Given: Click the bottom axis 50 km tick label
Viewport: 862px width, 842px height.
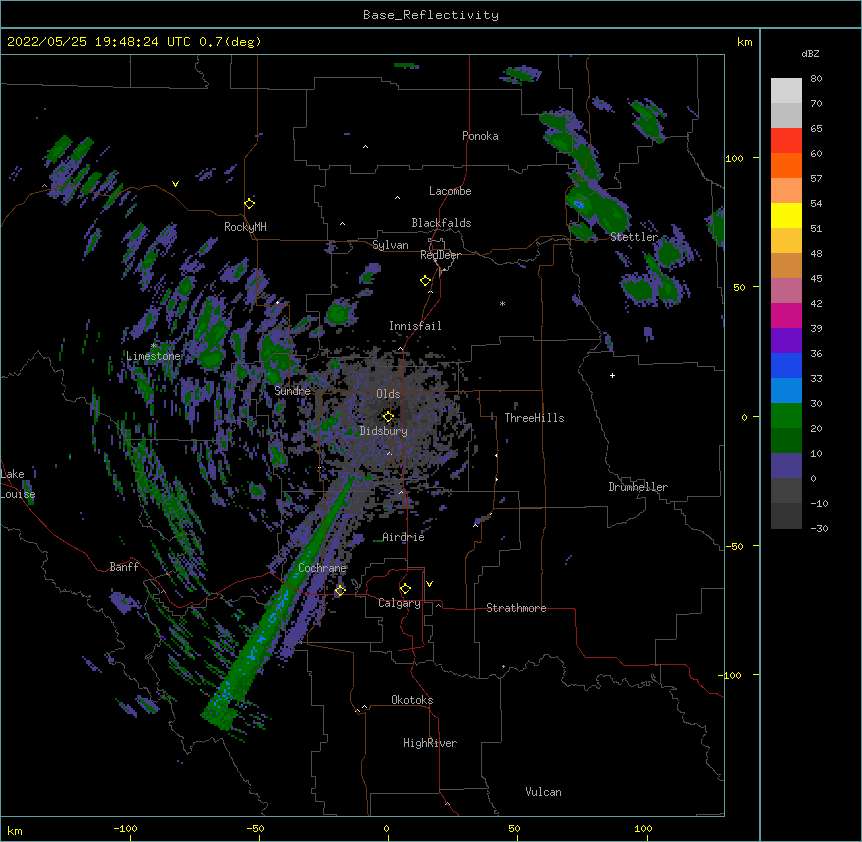Looking at the screenshot, I should [514, 828].
